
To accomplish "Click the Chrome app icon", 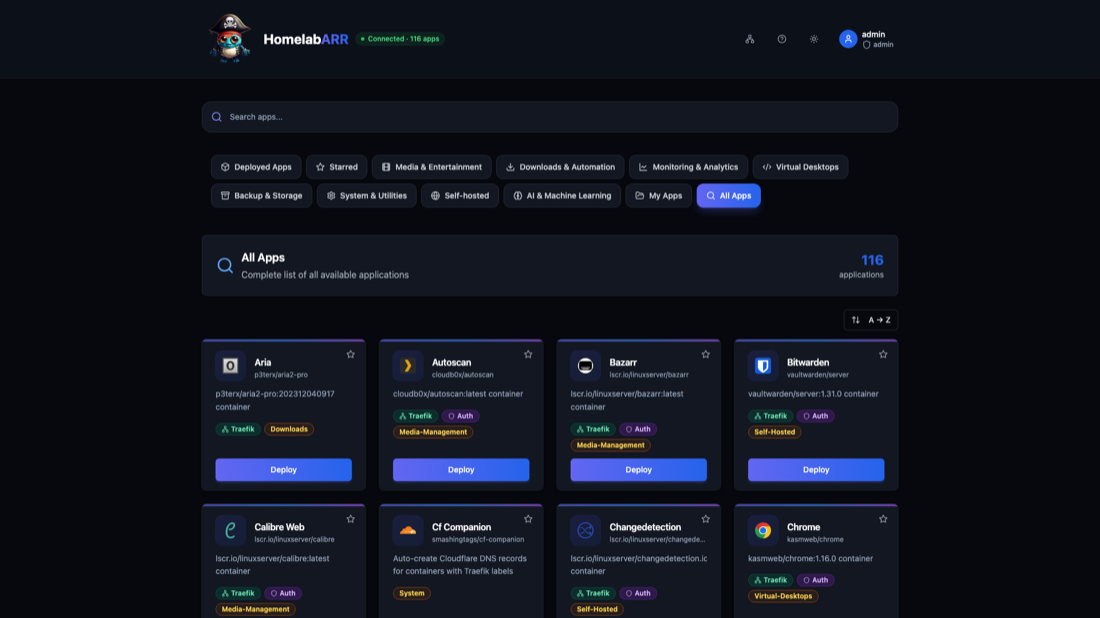I will point(763,530).
